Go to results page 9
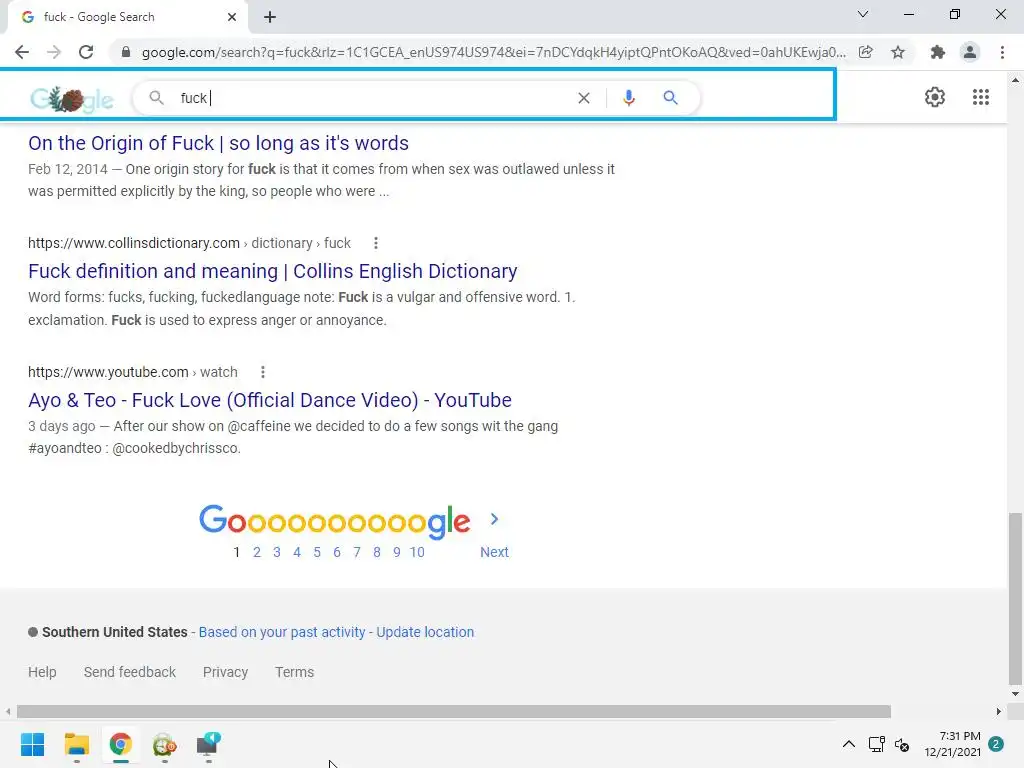 [396, 552]
